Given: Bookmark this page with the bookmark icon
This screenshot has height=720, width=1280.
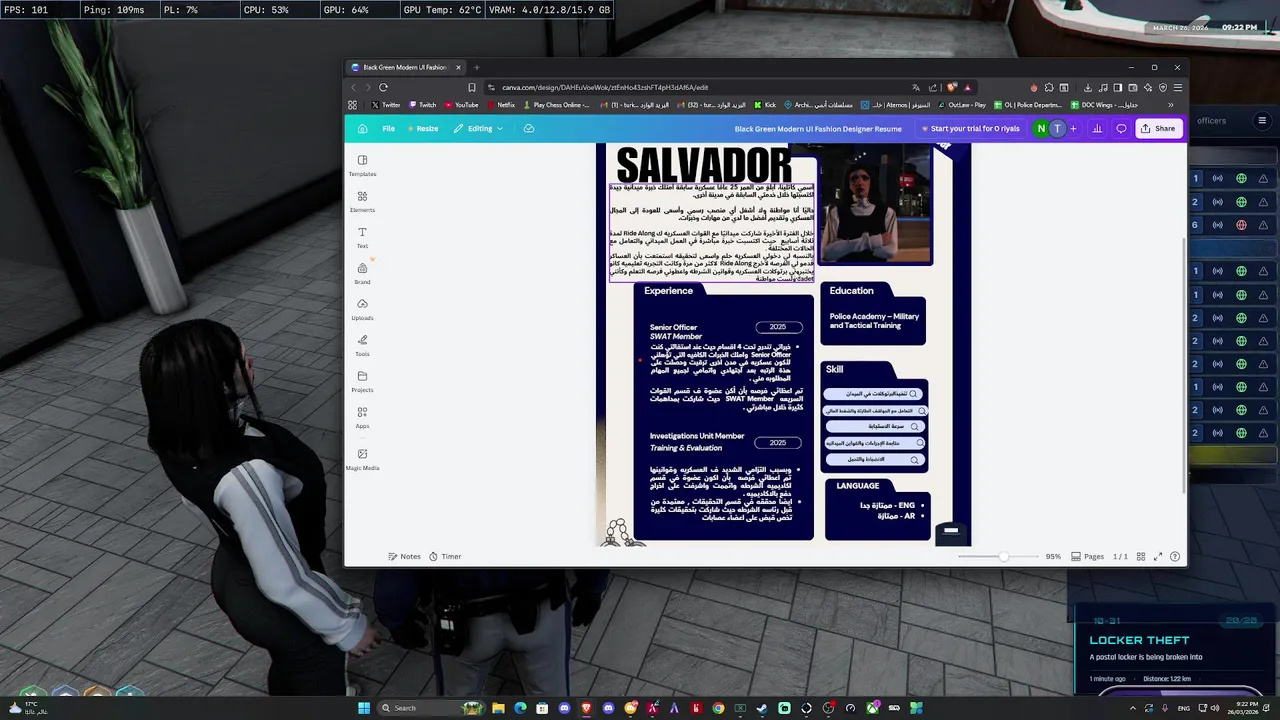Looking at the screenshot, I should coord(472,87).
